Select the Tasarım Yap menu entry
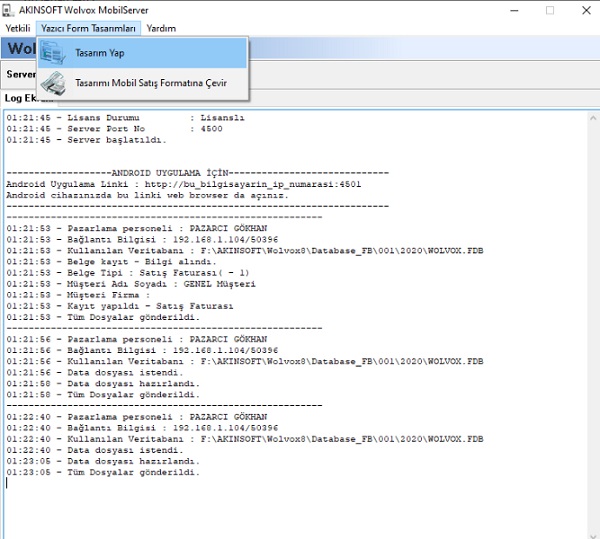This screenshot has width=600, height=539. [x=142, y=53]
